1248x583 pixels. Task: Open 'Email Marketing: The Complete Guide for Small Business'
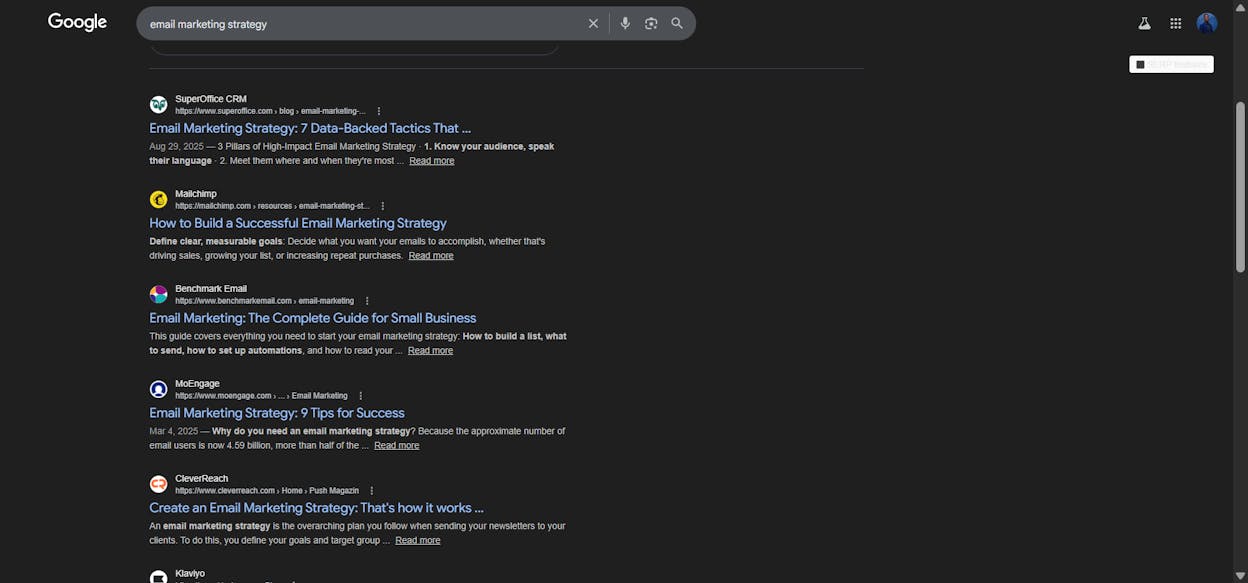(313, 318)
